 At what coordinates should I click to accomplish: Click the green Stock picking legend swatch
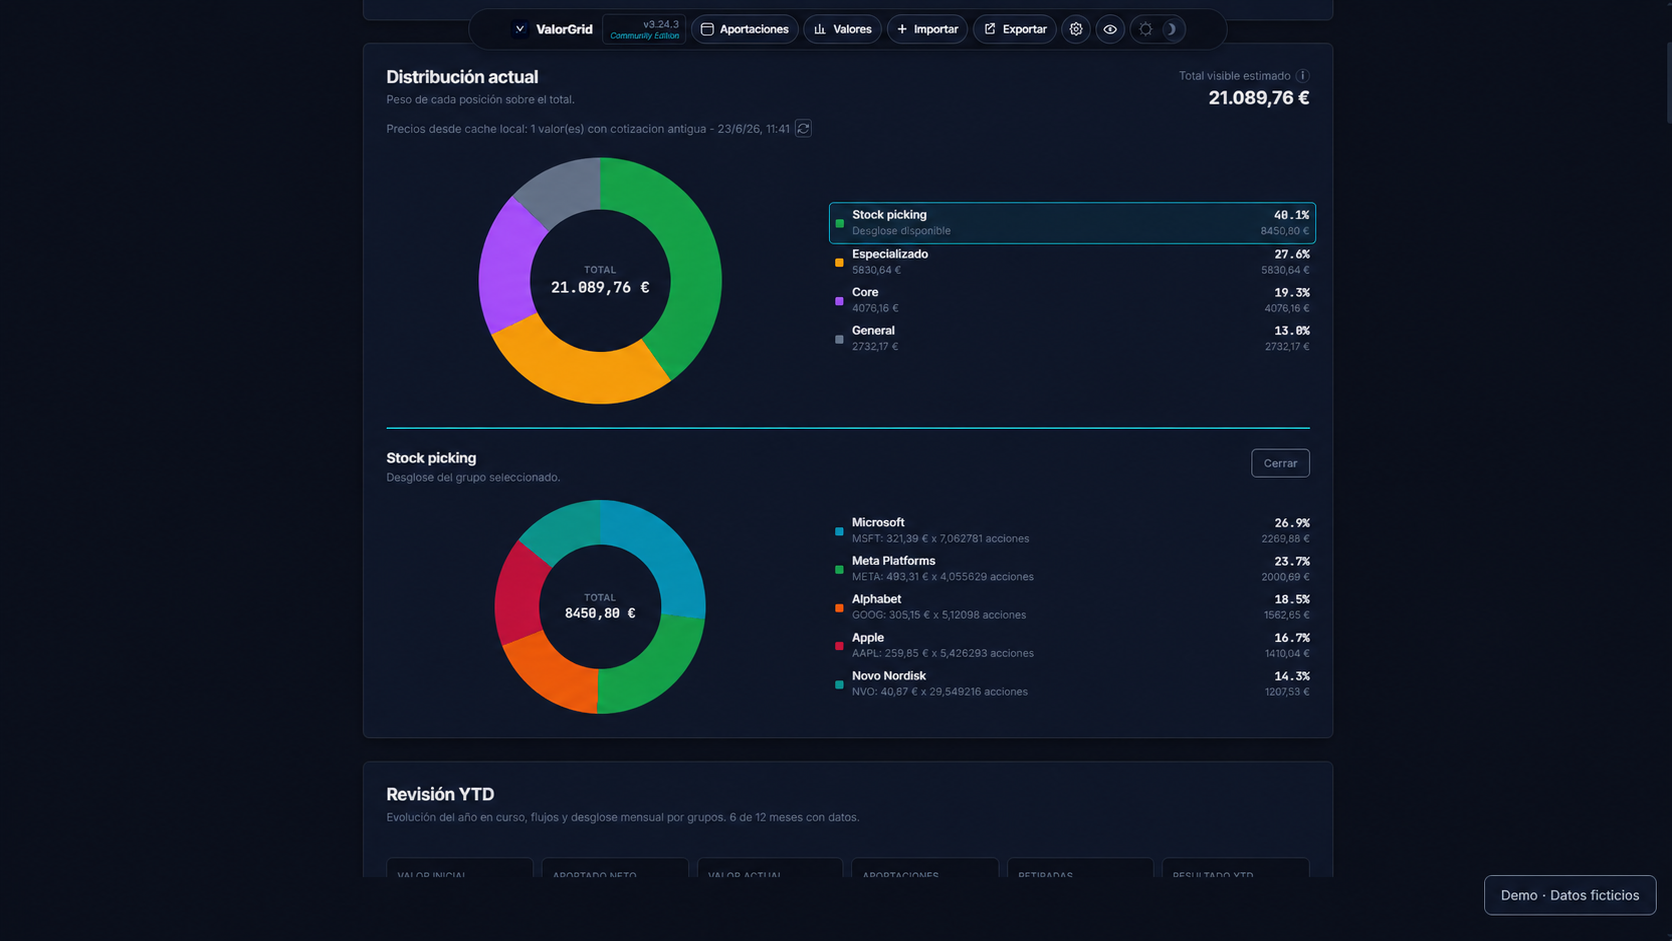839,223
